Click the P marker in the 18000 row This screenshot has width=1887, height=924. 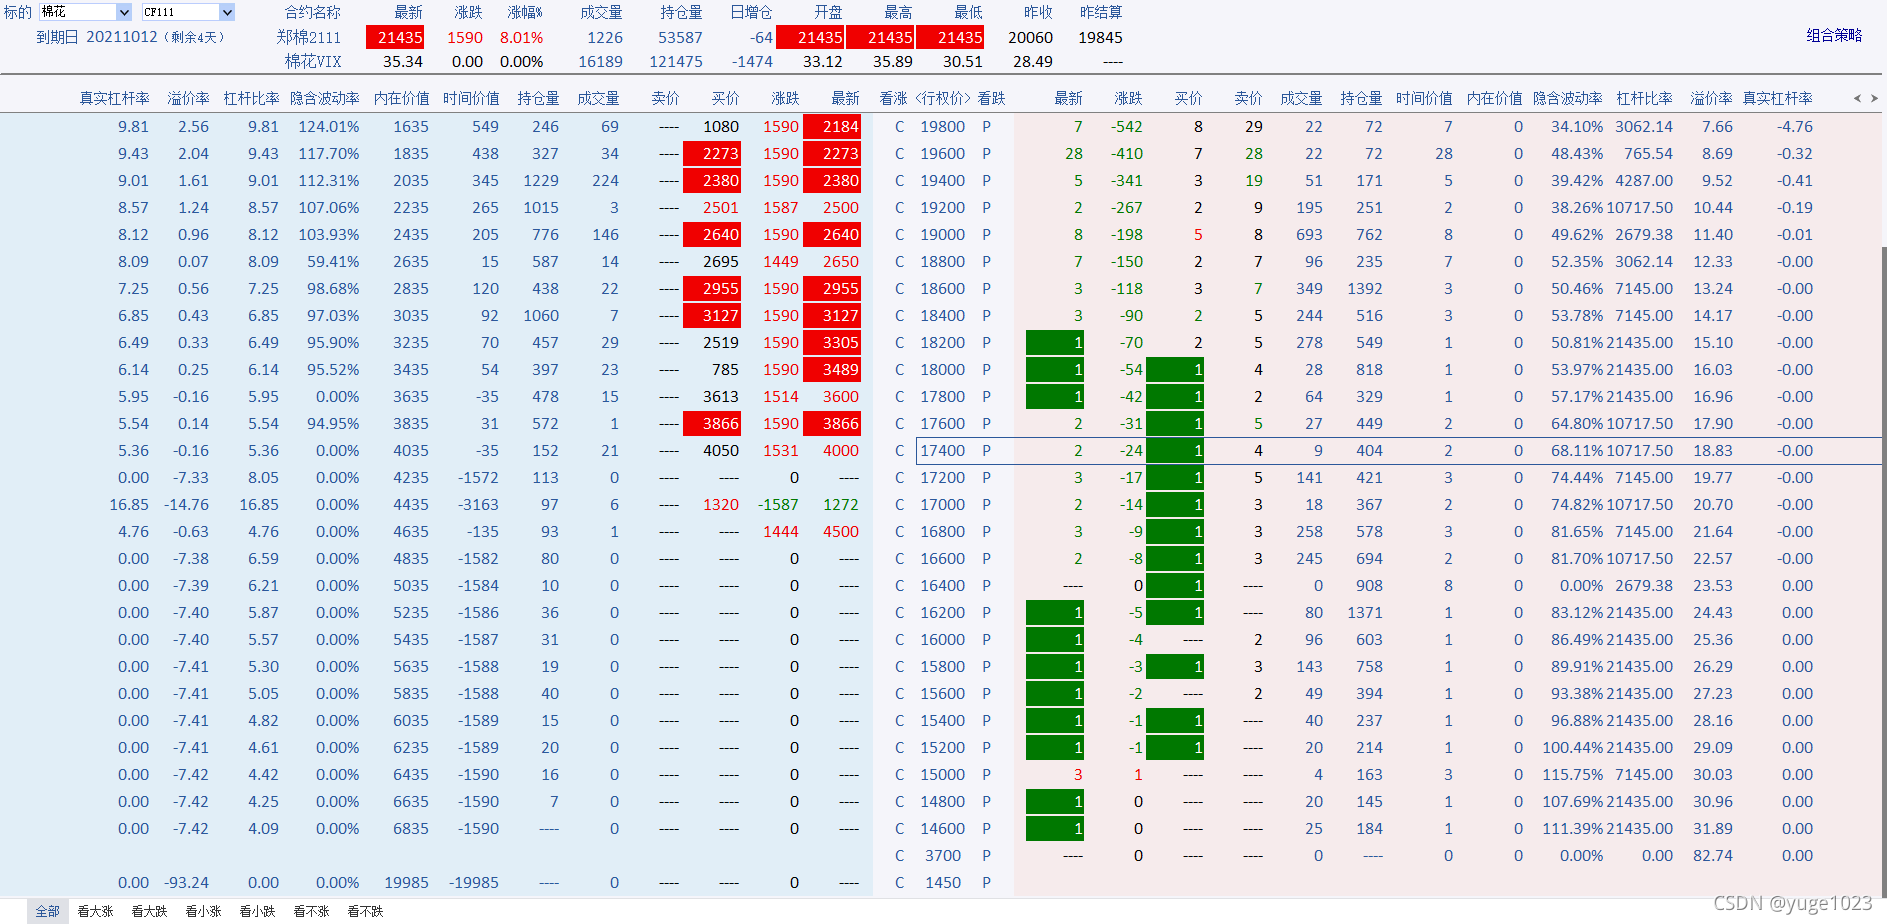986,369
